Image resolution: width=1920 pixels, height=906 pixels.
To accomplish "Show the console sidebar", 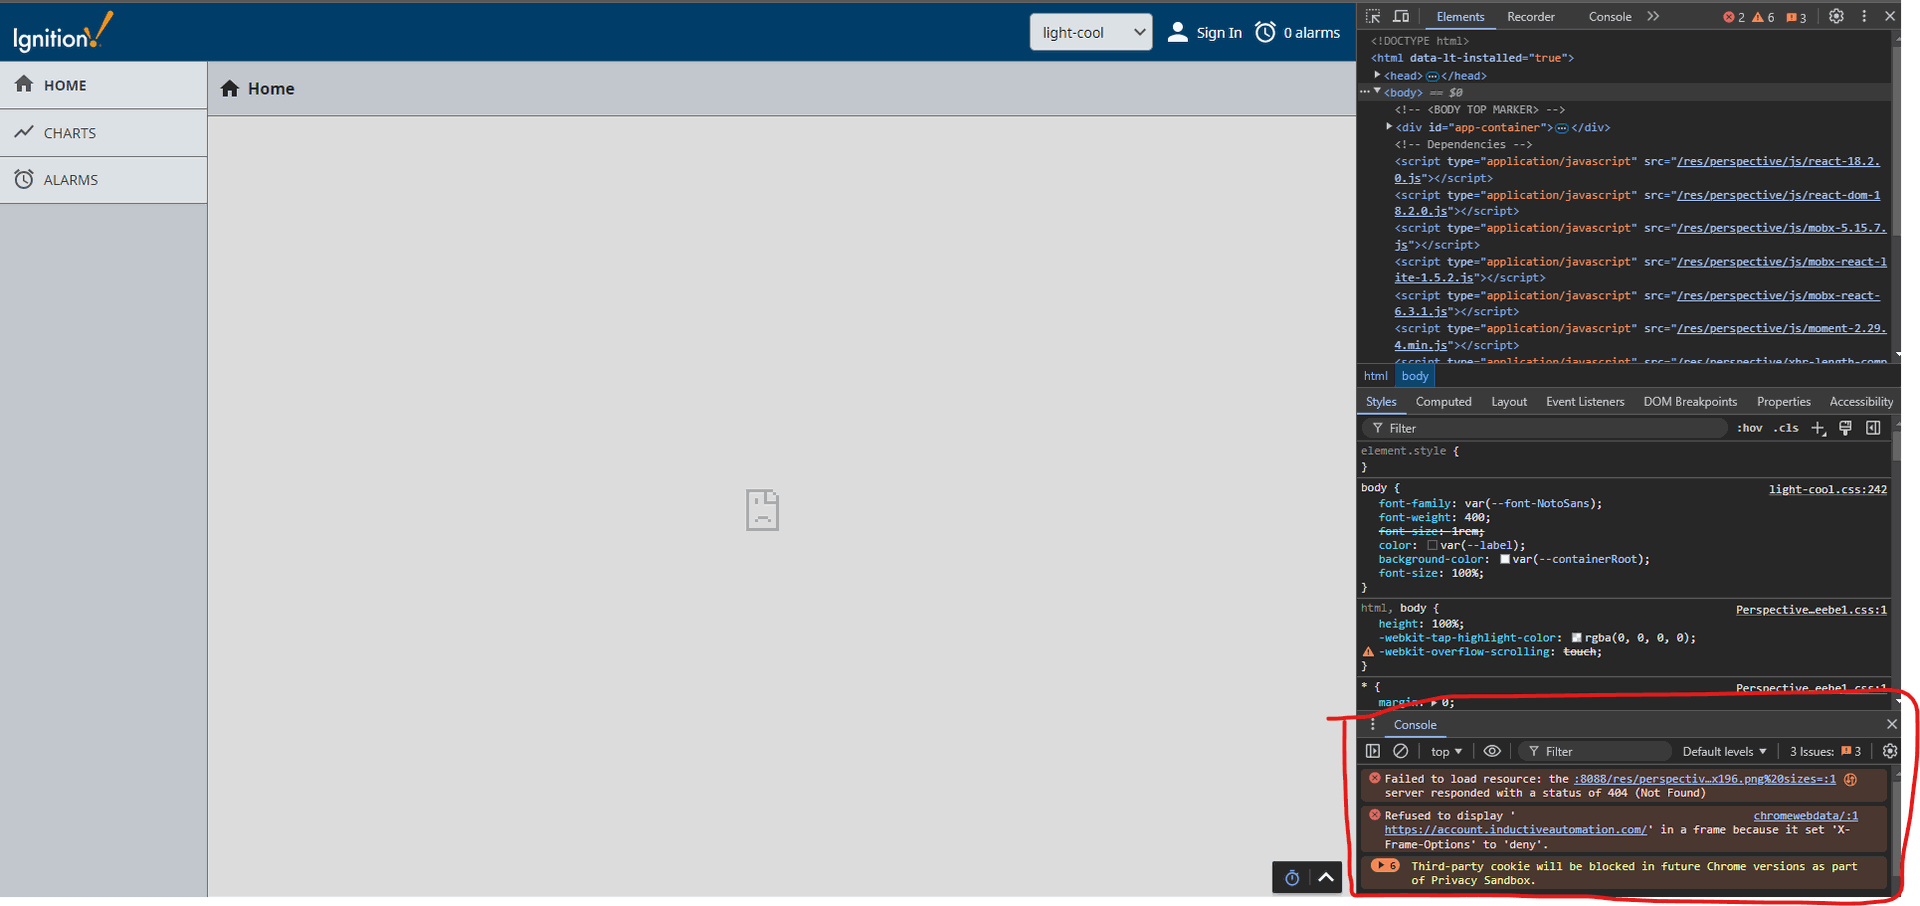I will [x=1373, y=751].
